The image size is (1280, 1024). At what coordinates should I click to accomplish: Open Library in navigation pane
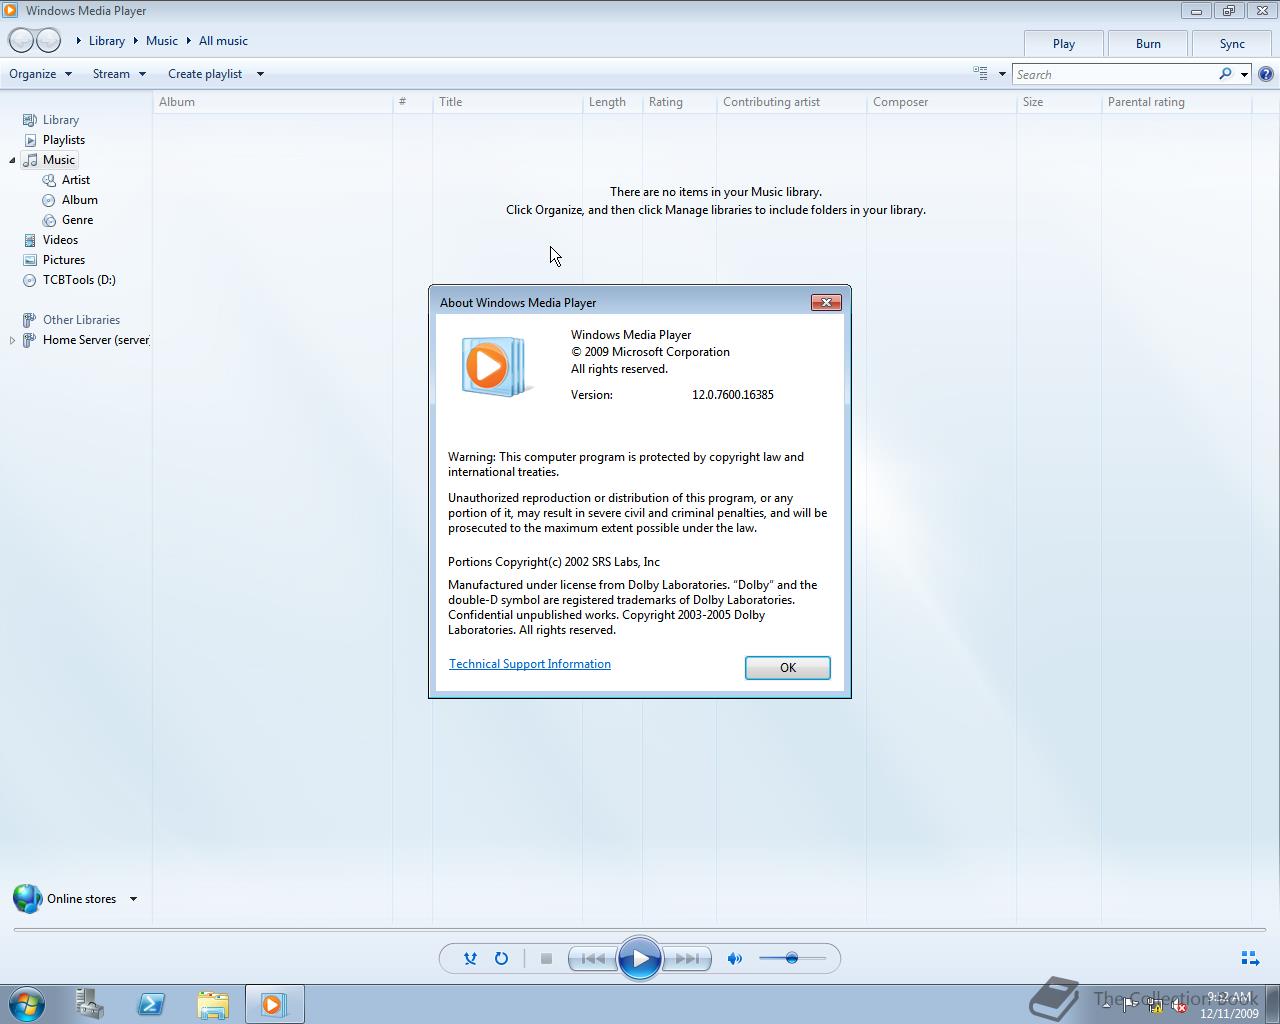tap(60, 120)
